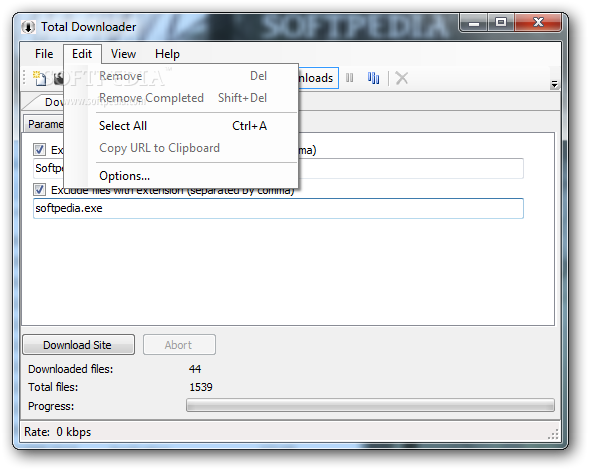Click the Downloaded files value 44
Image resolution: width=589 pixels, height=470 pixels.
[195, 369]
